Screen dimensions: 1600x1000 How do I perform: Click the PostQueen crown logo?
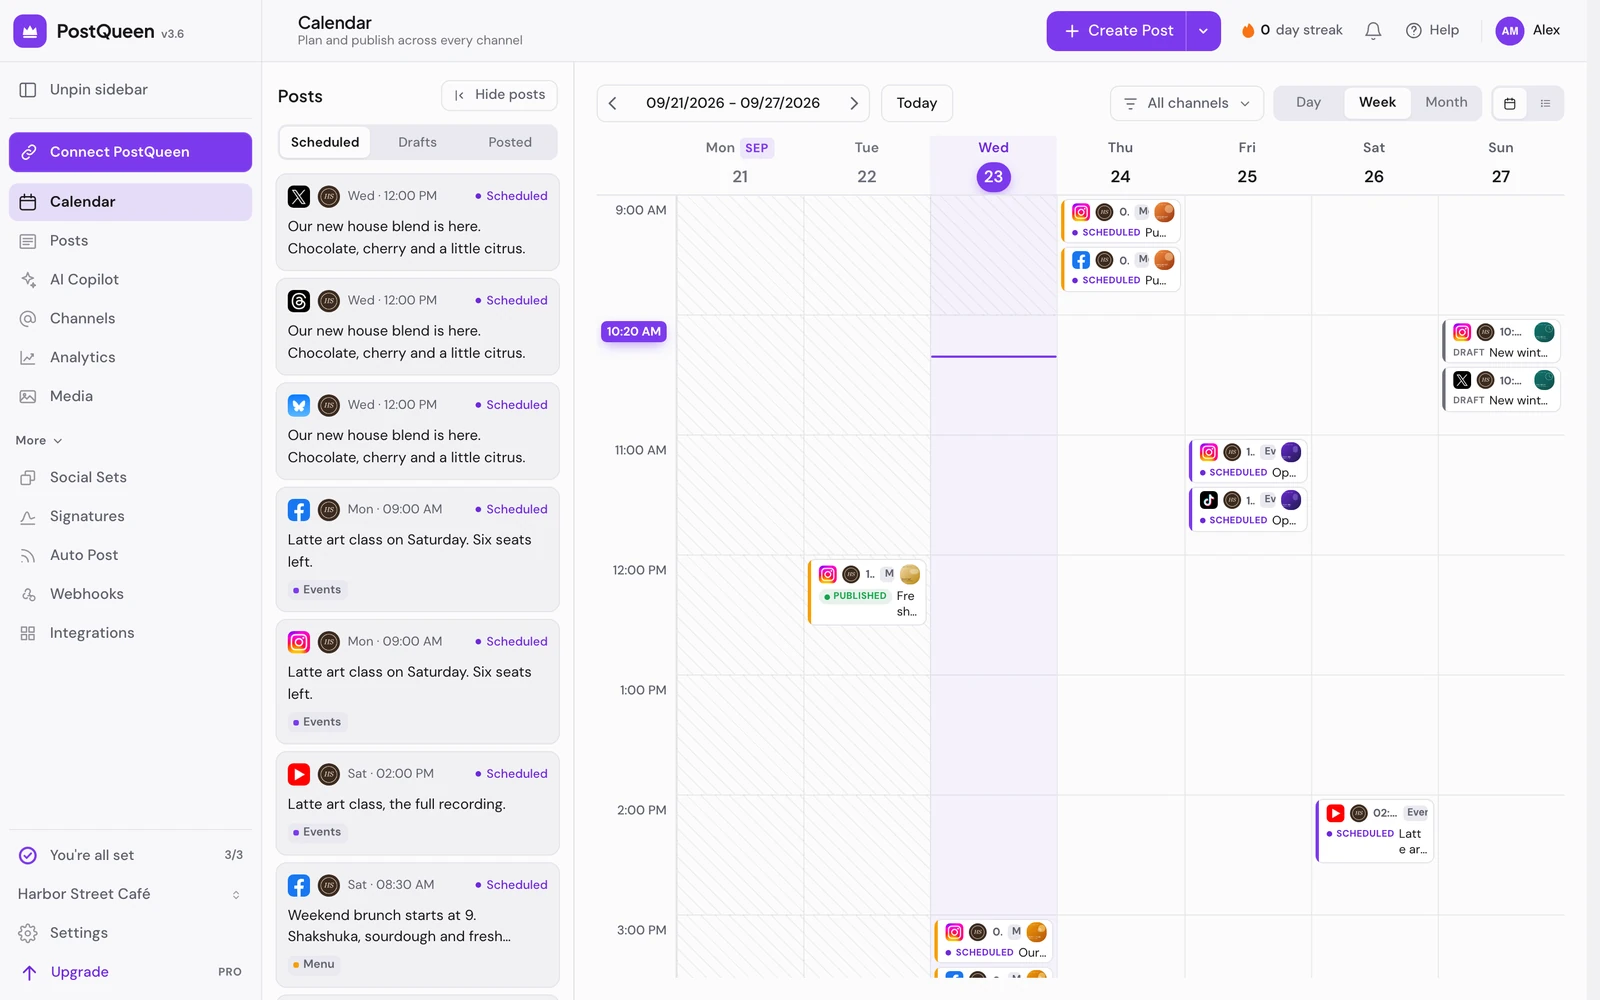pyautogui.click(x=30, y=31)
